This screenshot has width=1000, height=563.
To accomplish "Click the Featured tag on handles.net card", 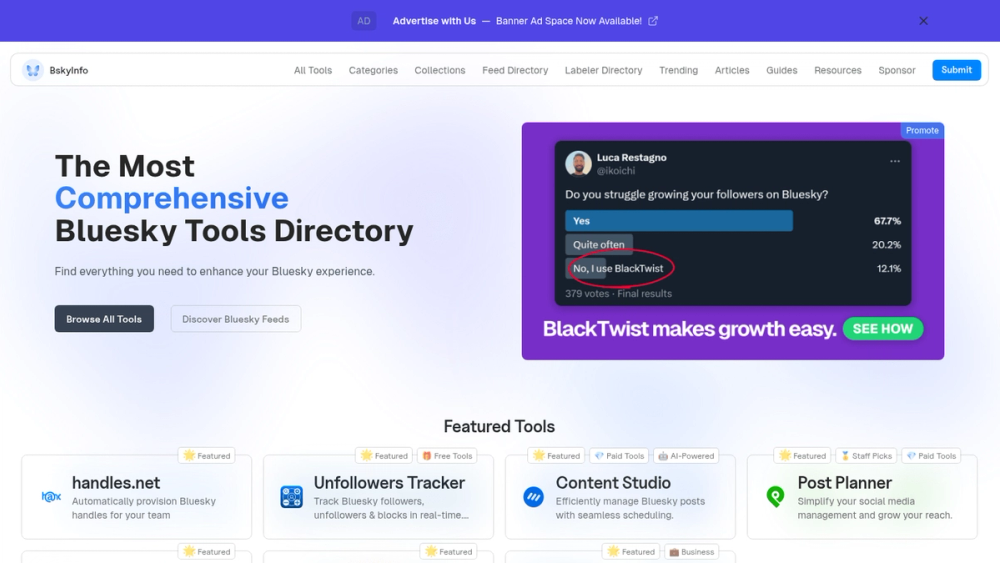I will [207, 456].
